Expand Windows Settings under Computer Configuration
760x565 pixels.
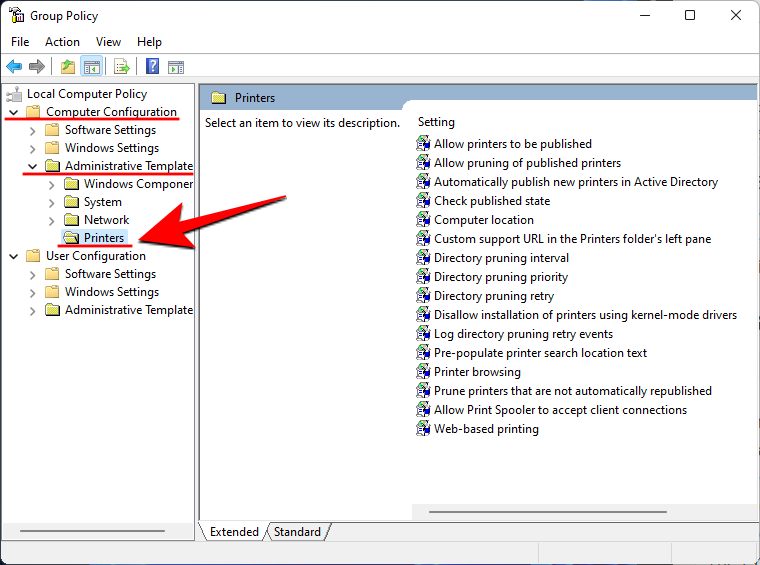32,149
